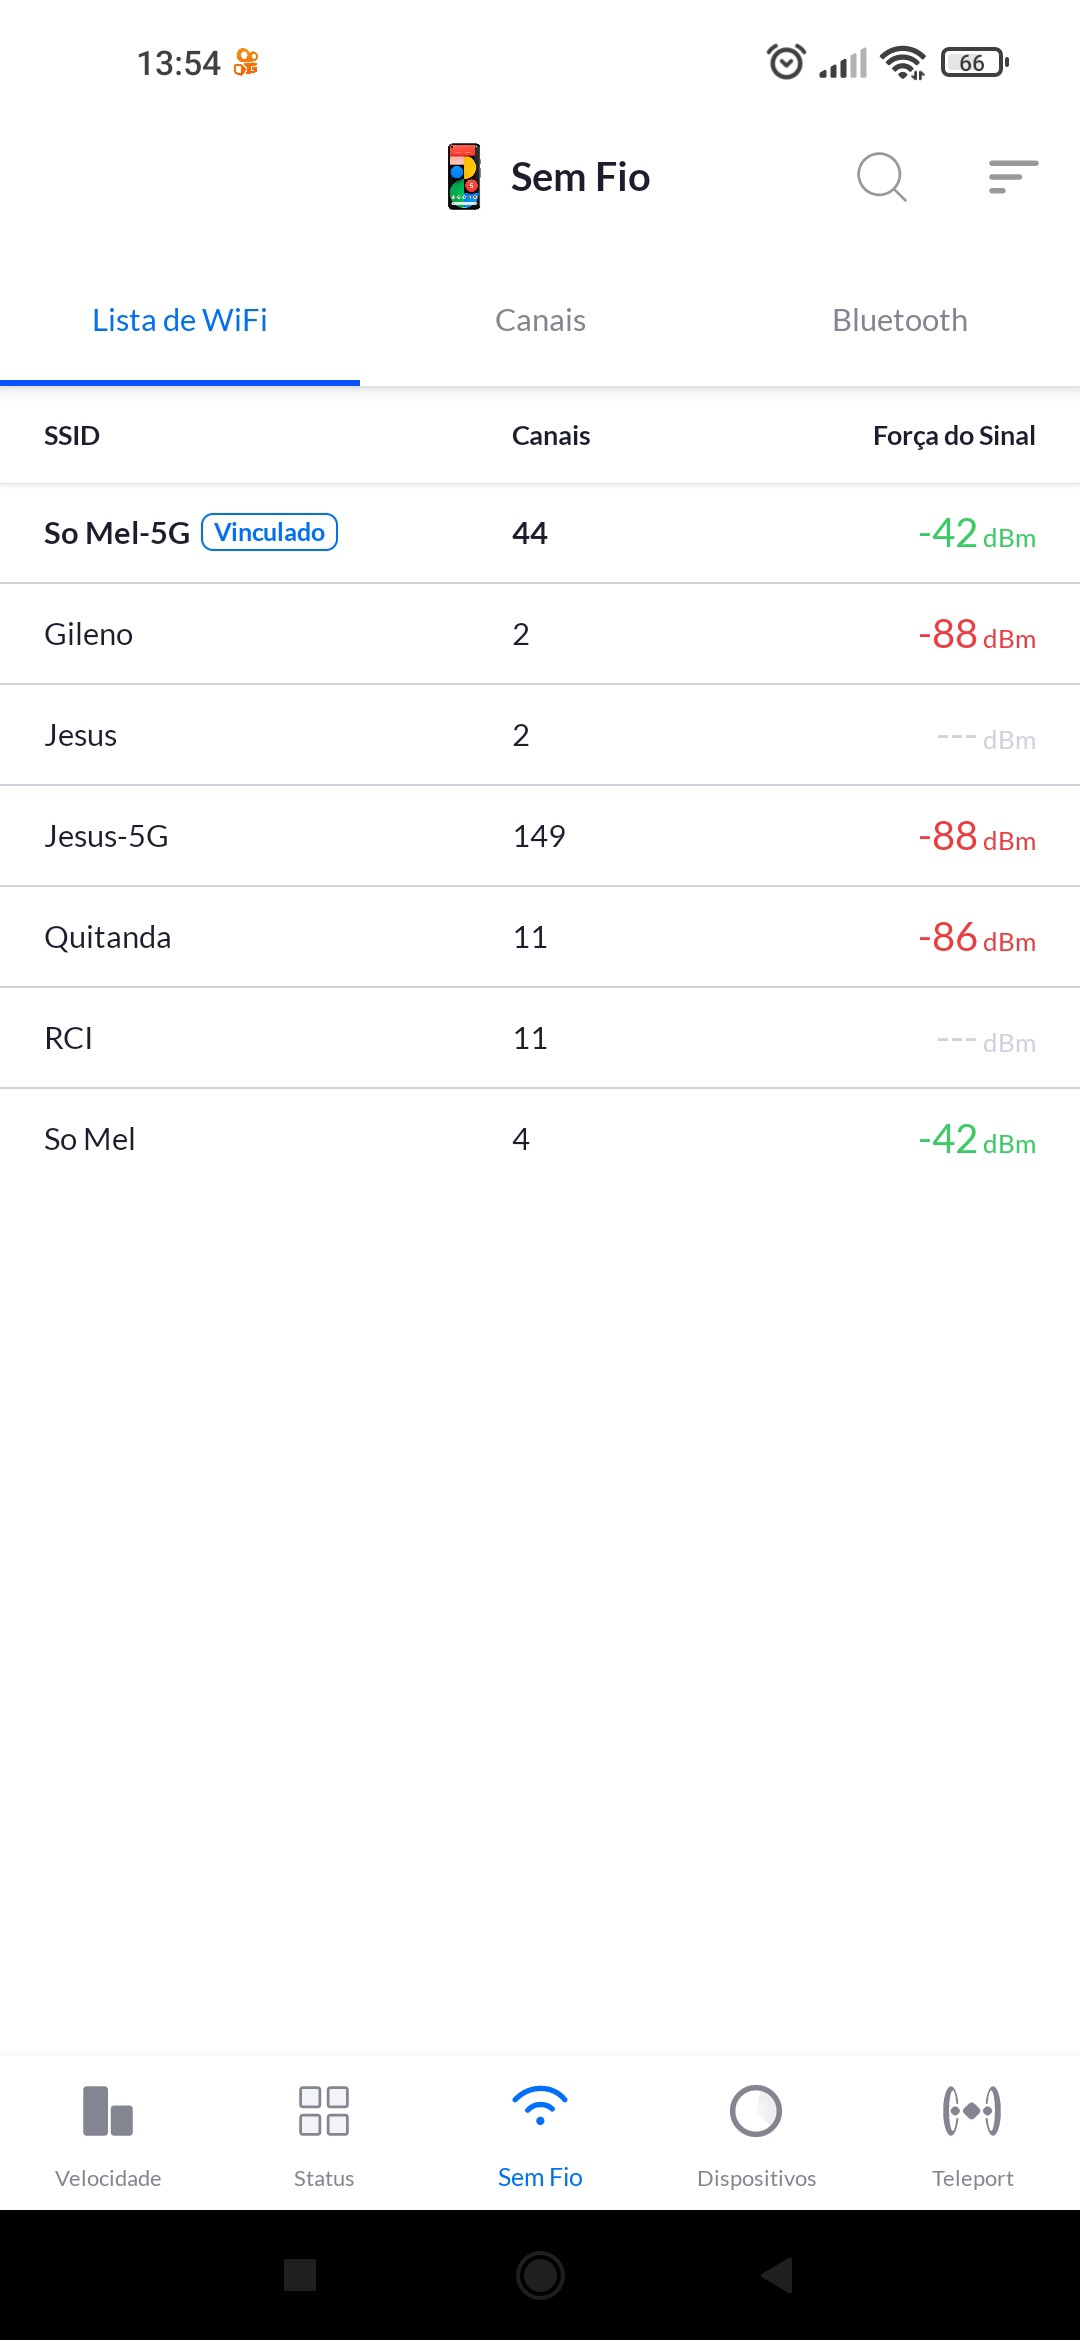The image size is (1080, 2340).
Task: Select the Lista de WiFi tab
Action: point(180,321)
